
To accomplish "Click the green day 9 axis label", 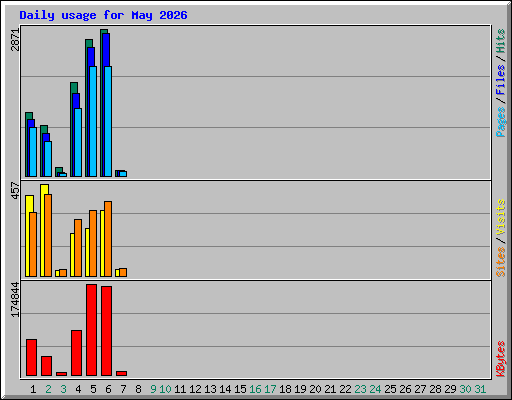I will [x=153, y=389].
